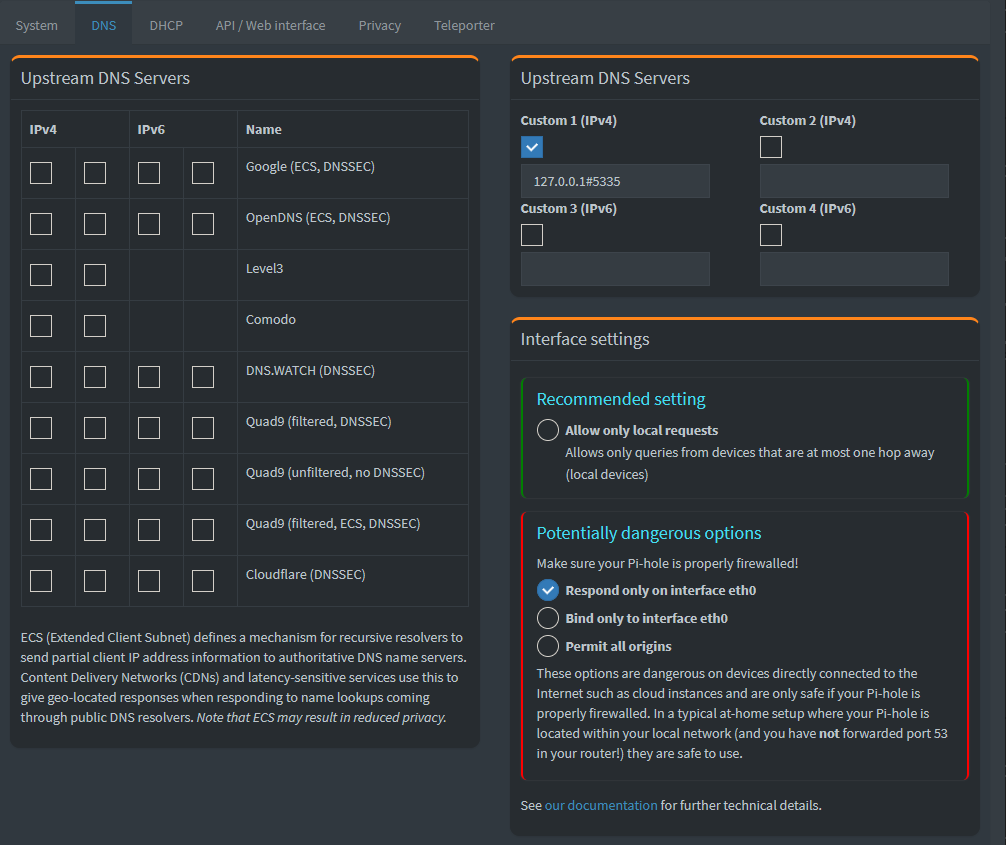Check Quad9 (filtered, DNSSEC) secondary IPv4 box
Viewport: 1006px width, 845px height.
pyautogui.click(x=95, y=428)
